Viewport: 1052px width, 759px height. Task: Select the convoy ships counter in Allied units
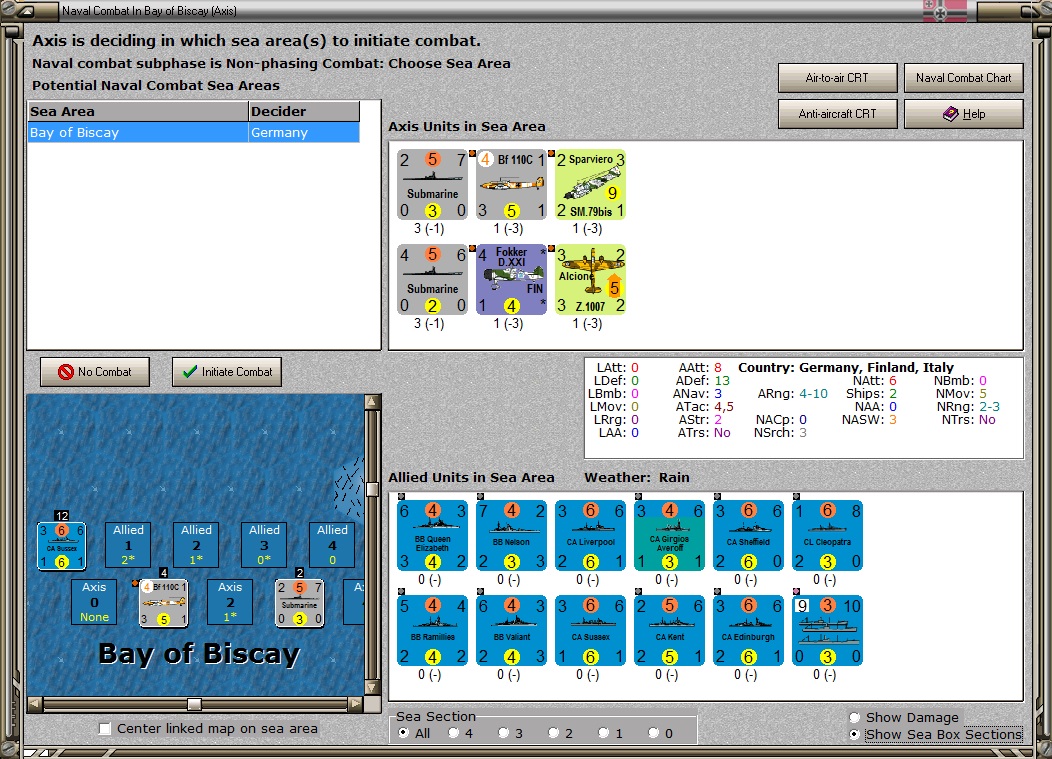click(x=827, y=631)
